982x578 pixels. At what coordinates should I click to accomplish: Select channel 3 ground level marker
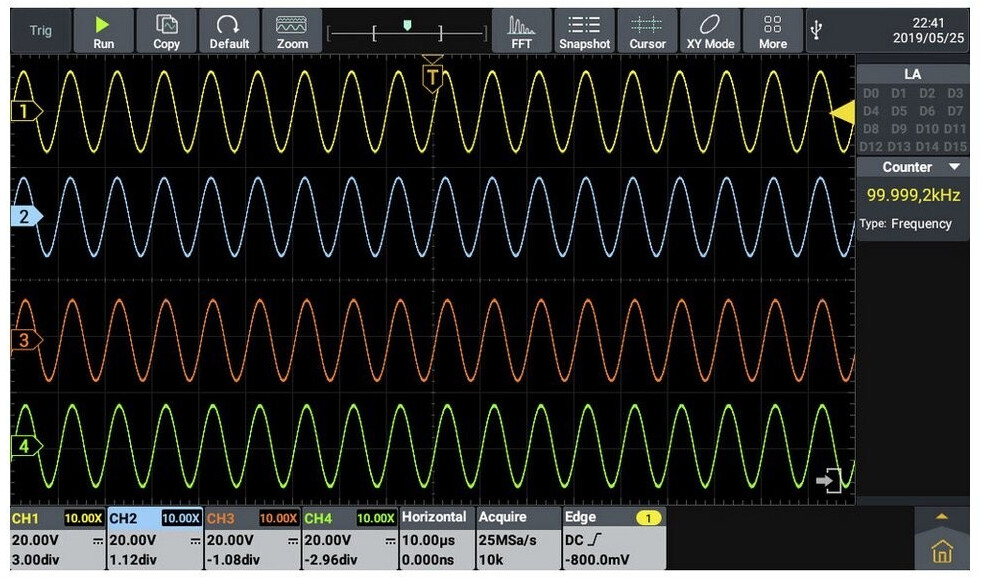(26, 340)
